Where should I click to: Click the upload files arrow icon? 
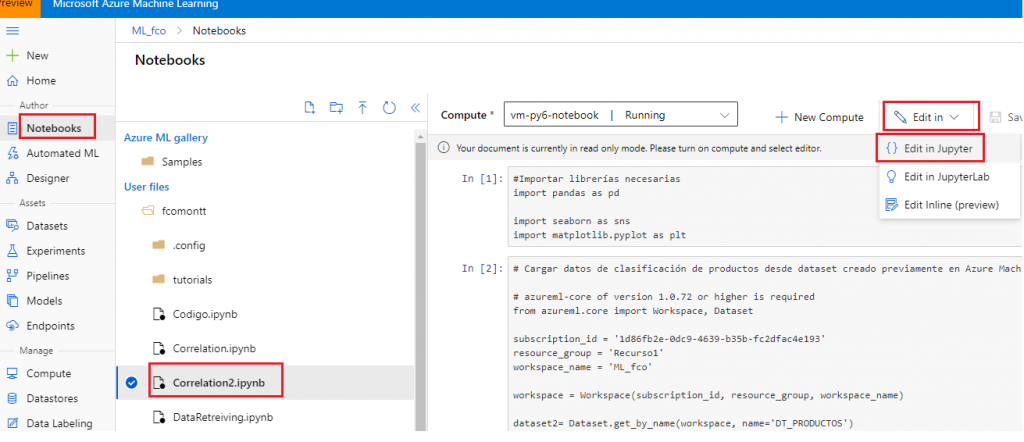tap(362, 108)
